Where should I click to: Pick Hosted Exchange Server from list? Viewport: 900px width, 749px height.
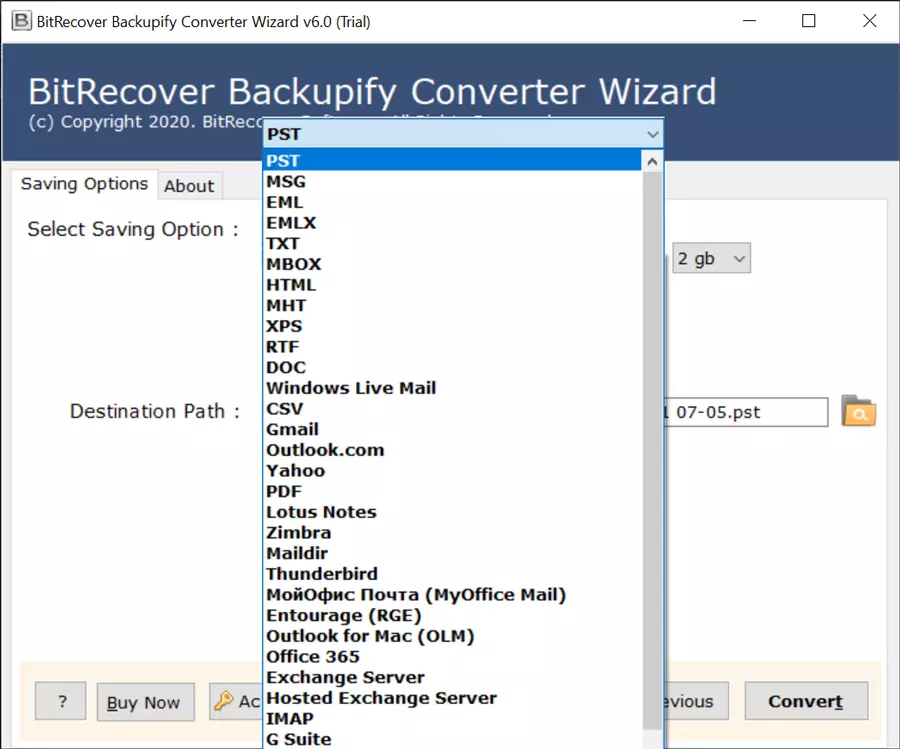click(452, 698)
